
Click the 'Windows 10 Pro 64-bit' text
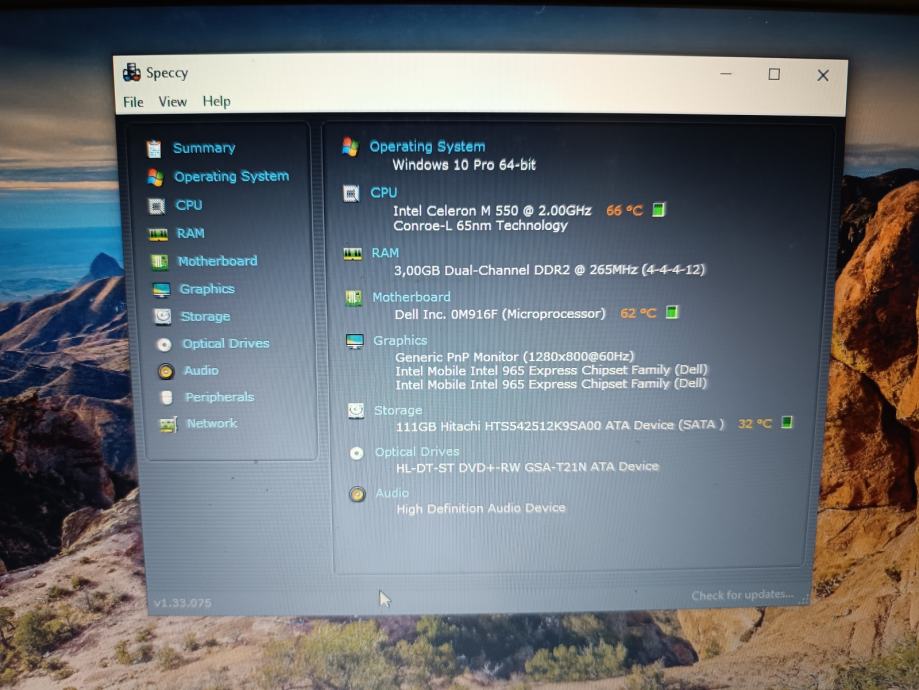click(x=464, y=165)
